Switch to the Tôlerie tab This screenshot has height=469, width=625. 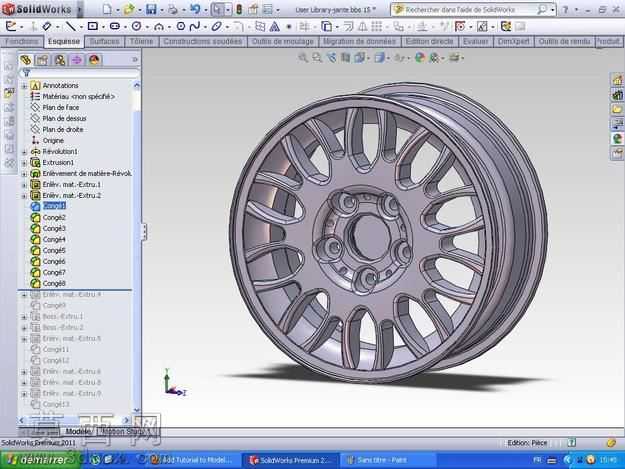tap(142, 41)
